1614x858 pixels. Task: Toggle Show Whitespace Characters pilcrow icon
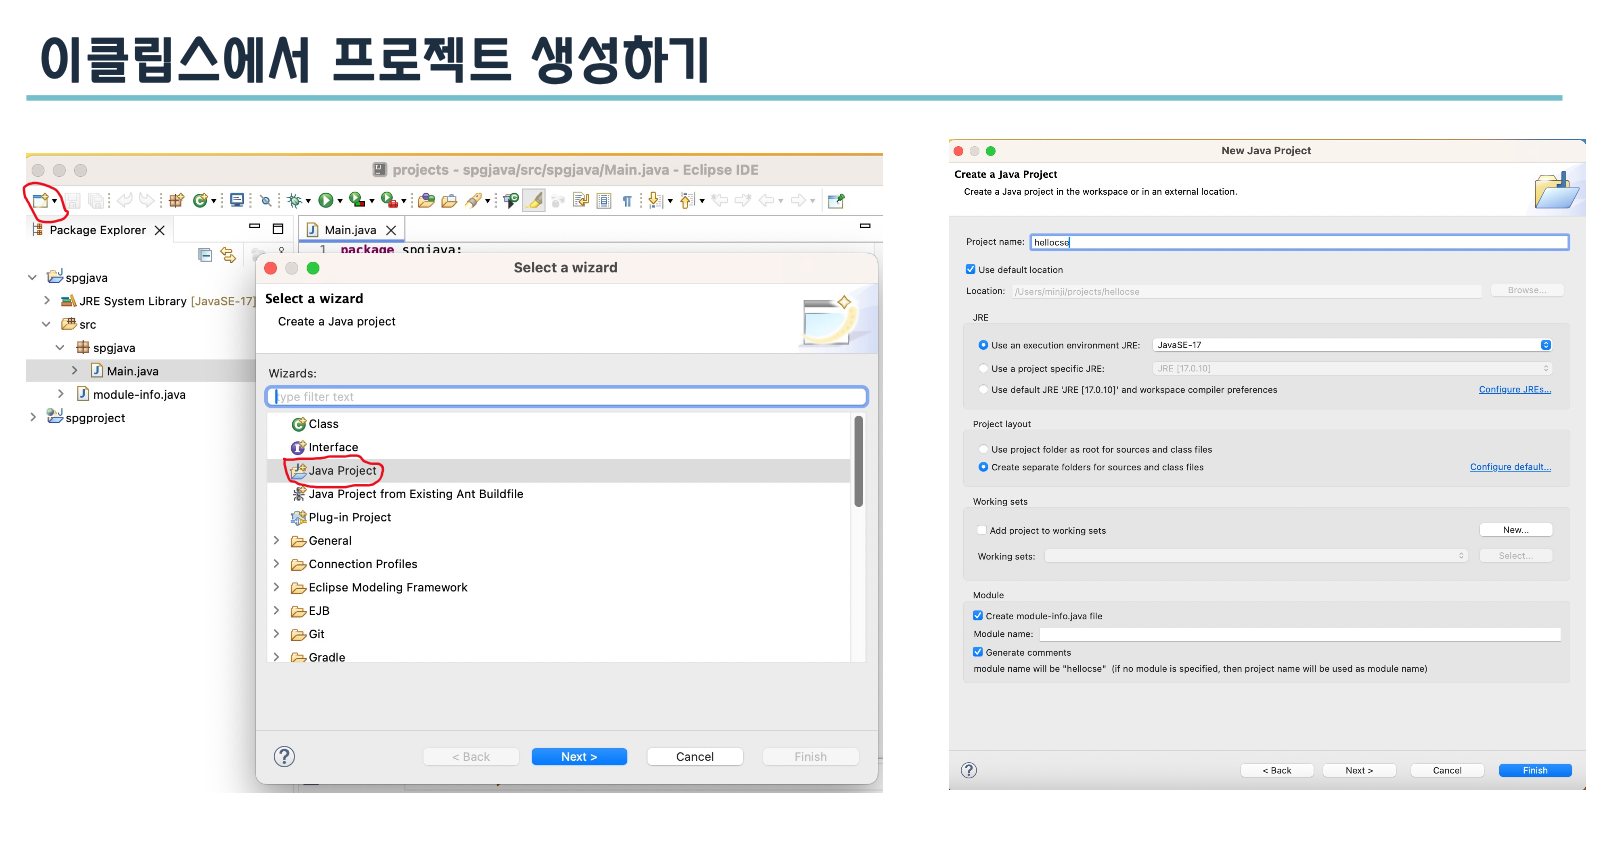(x=627, y=201)
